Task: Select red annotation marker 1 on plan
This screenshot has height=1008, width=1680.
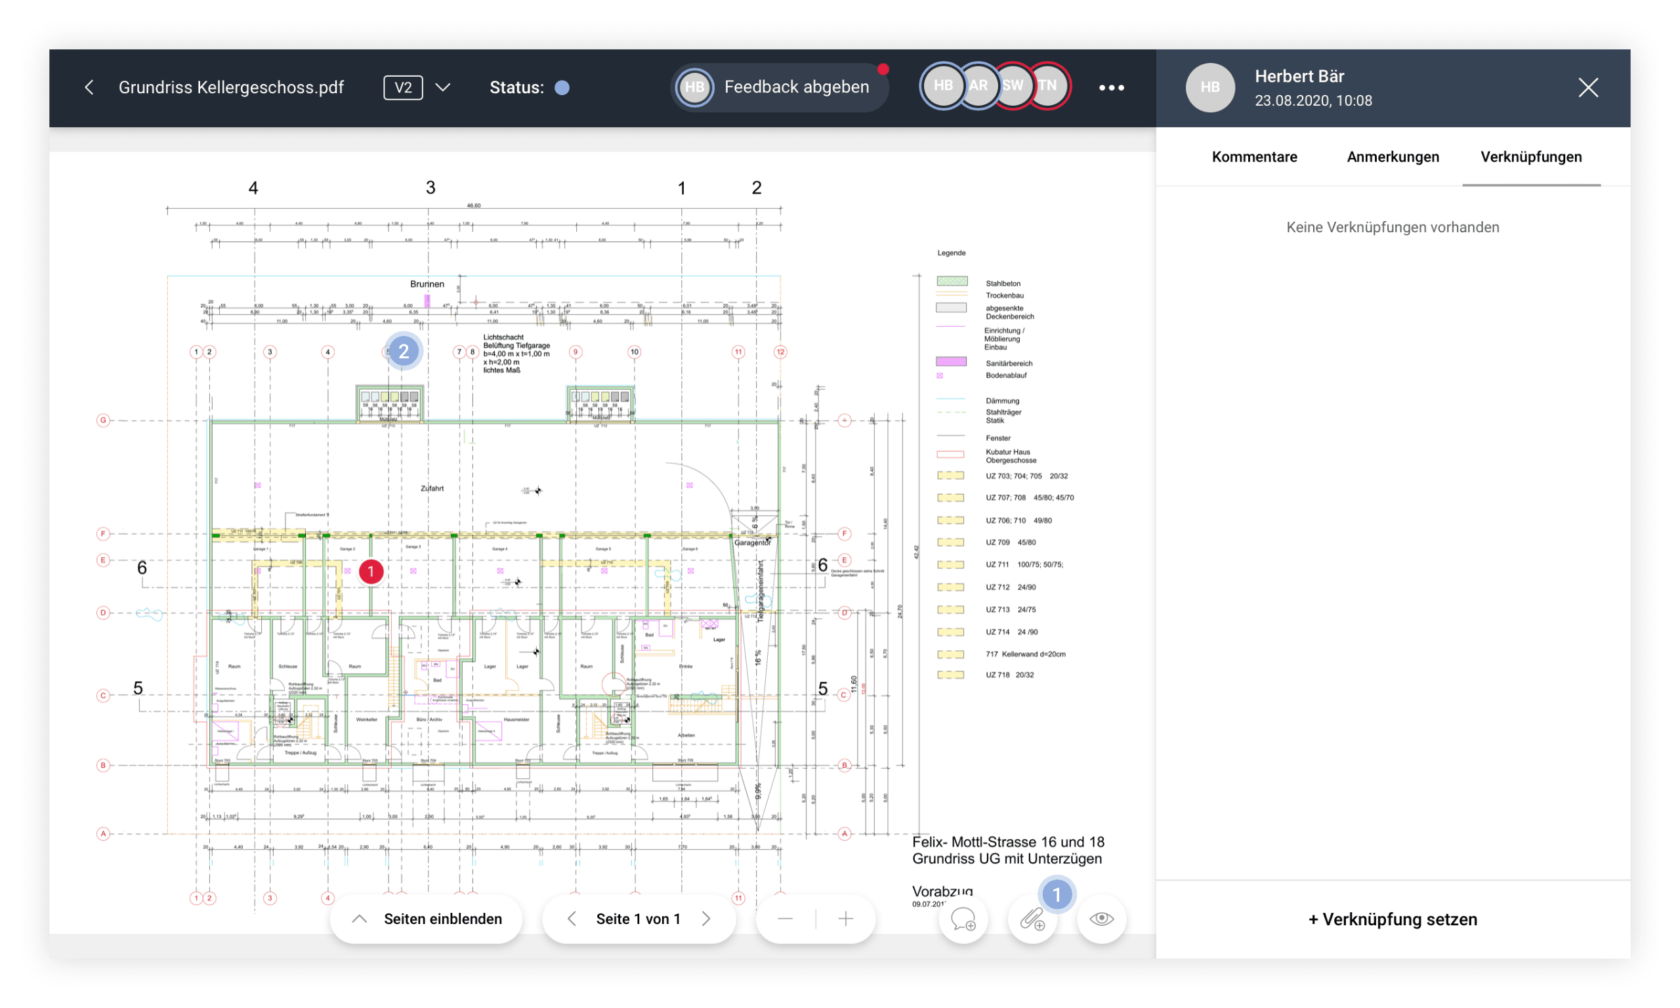Action: [x=371, y=571]
